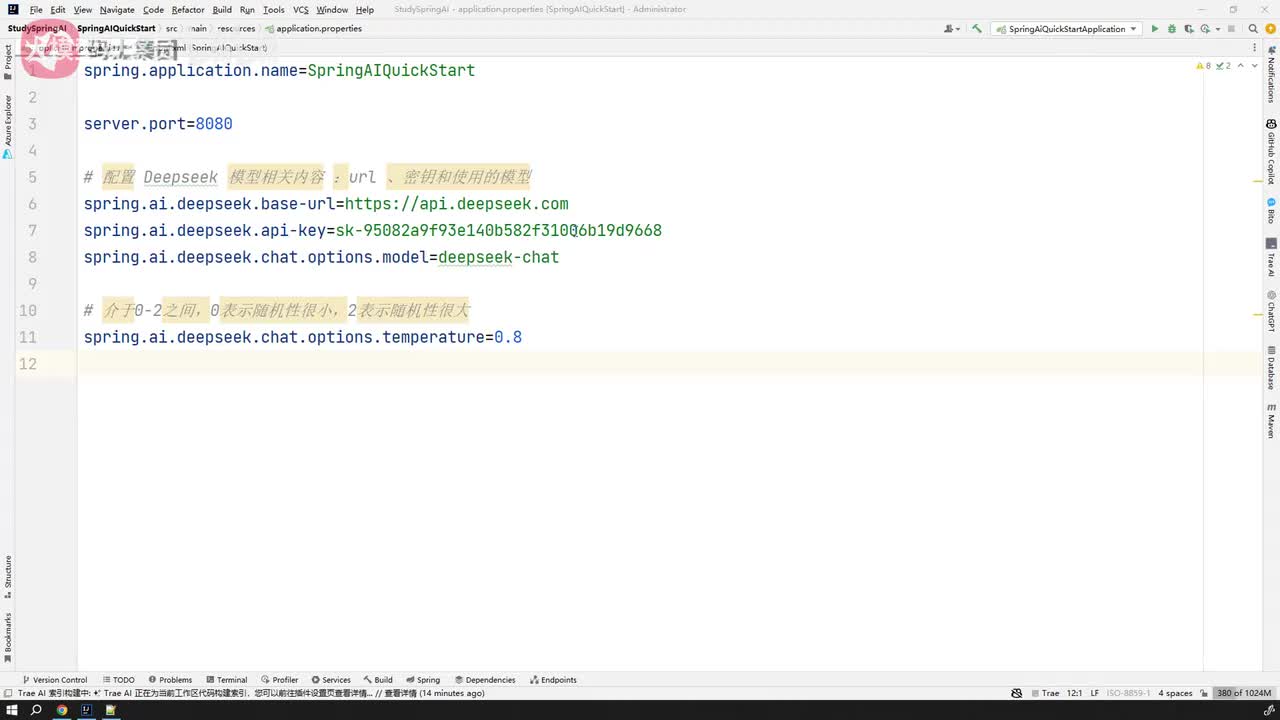Open the VCS menu
Viewport: 1280px width, 720px height.
point(301,10)
